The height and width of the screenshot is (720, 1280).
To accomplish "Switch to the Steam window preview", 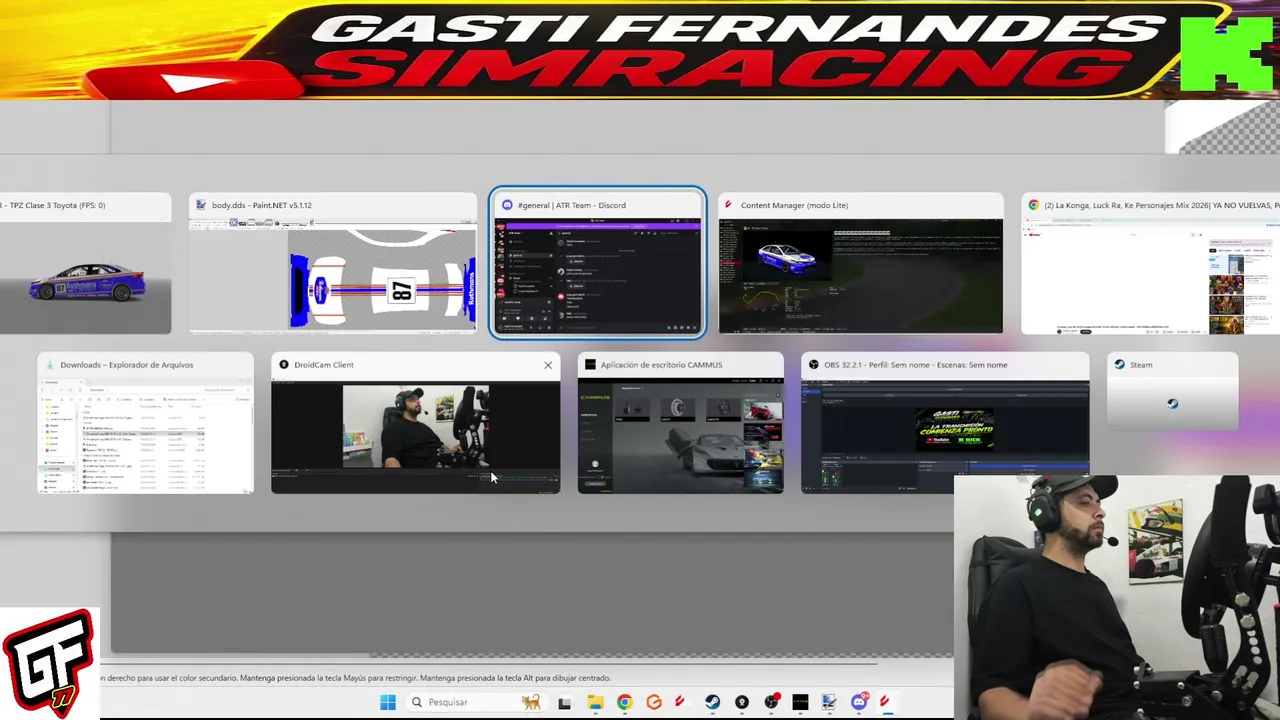I will (x=1173, y=392).
